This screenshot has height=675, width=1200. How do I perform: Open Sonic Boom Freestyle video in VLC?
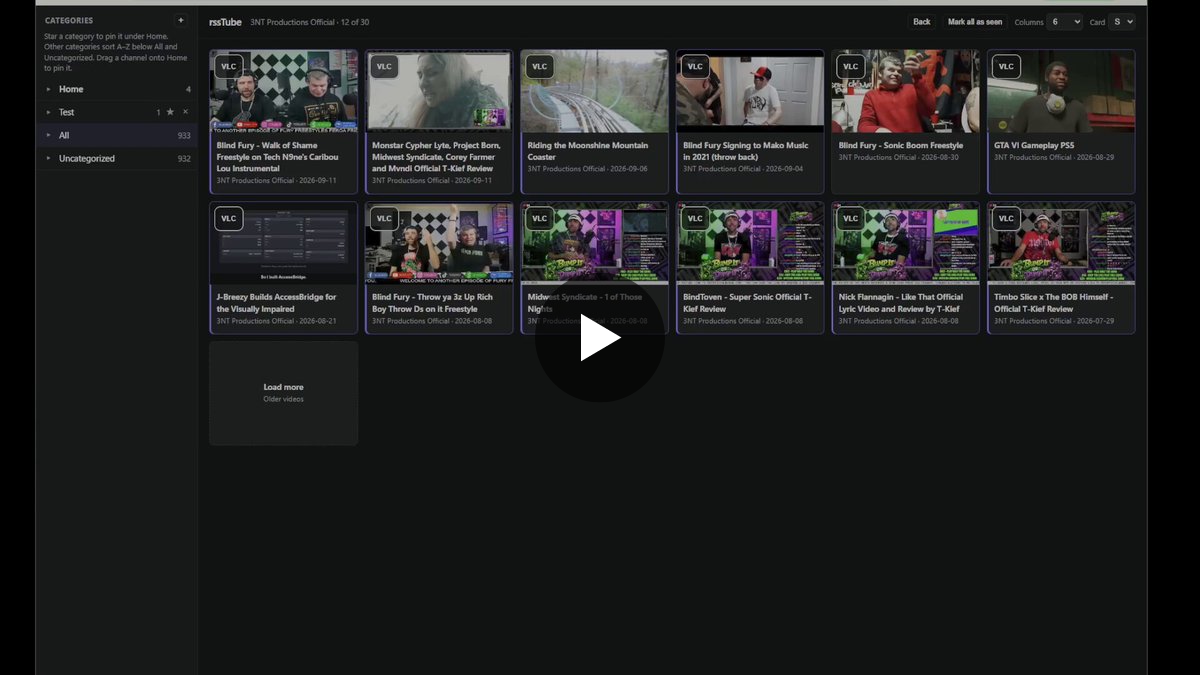[850, 67]
